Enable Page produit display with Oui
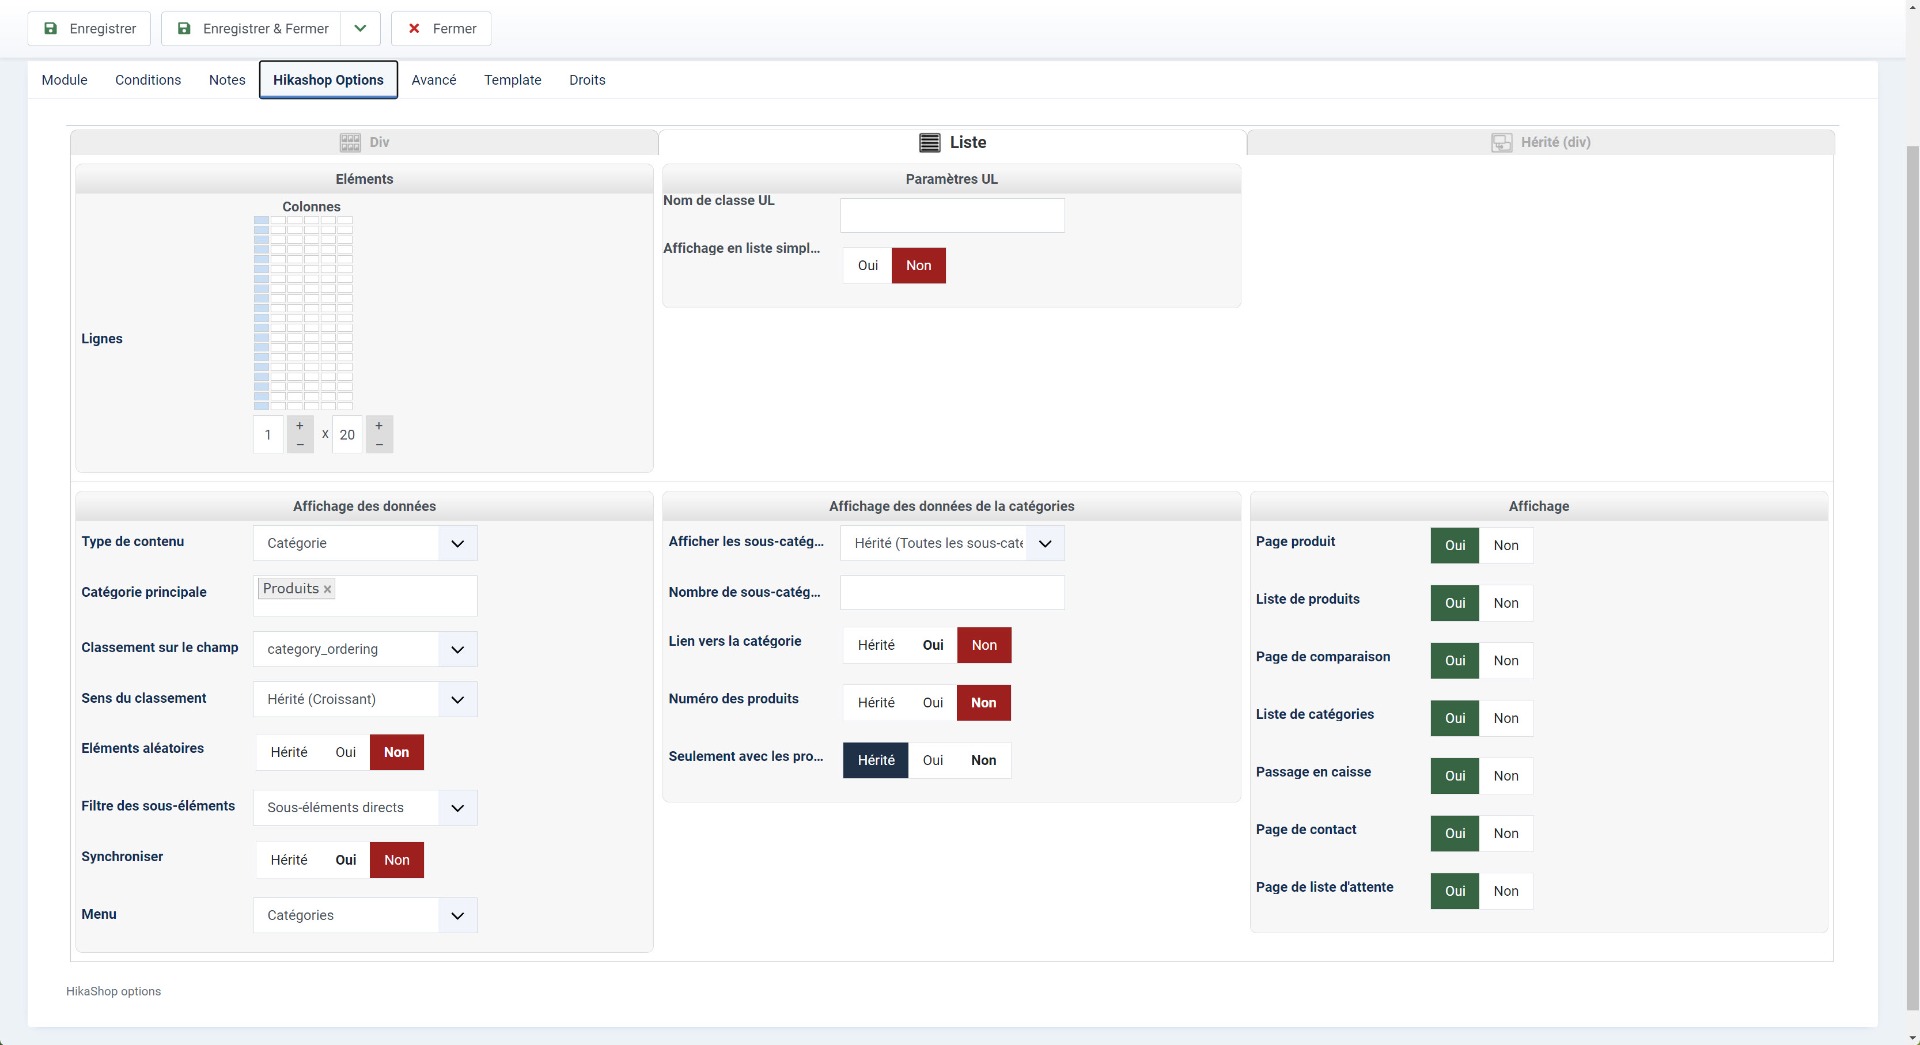The image size is (1920, 1045). pos(1455,546)
